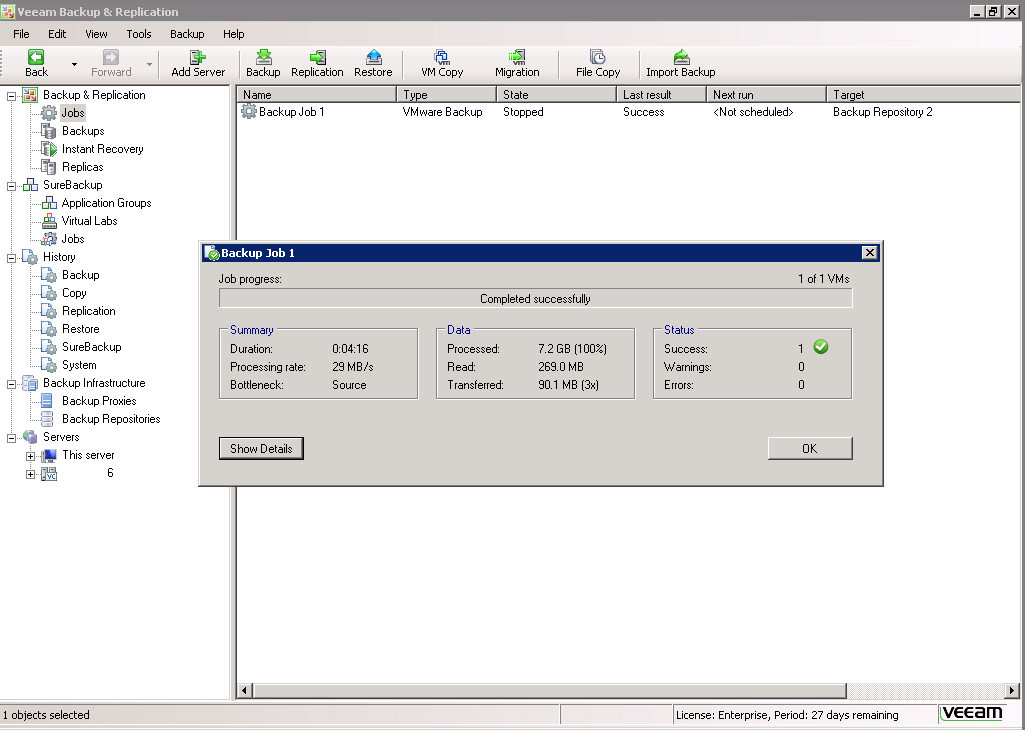Click the Replication toolbar icon
The image size is (1033, 746).
(317, 63)
